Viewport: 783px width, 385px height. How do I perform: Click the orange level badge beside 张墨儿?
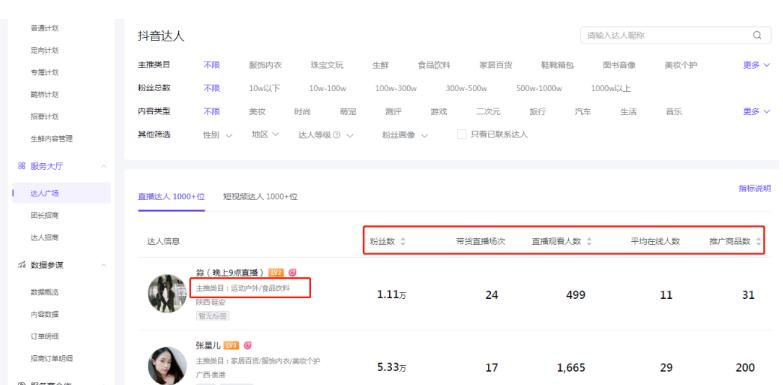point(231,346)
